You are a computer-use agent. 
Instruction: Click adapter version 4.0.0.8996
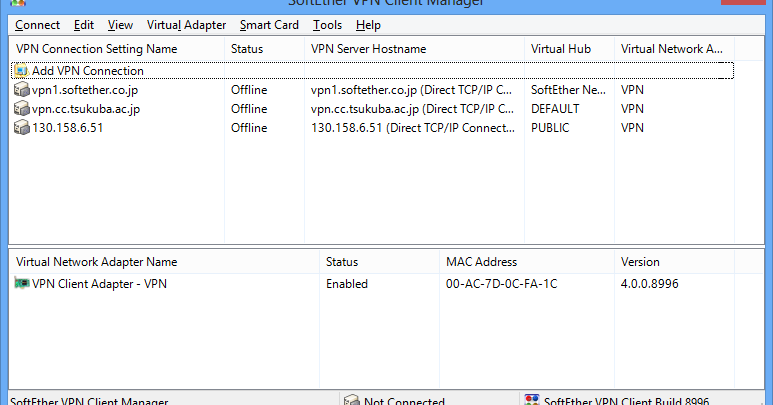click(649, 284)
